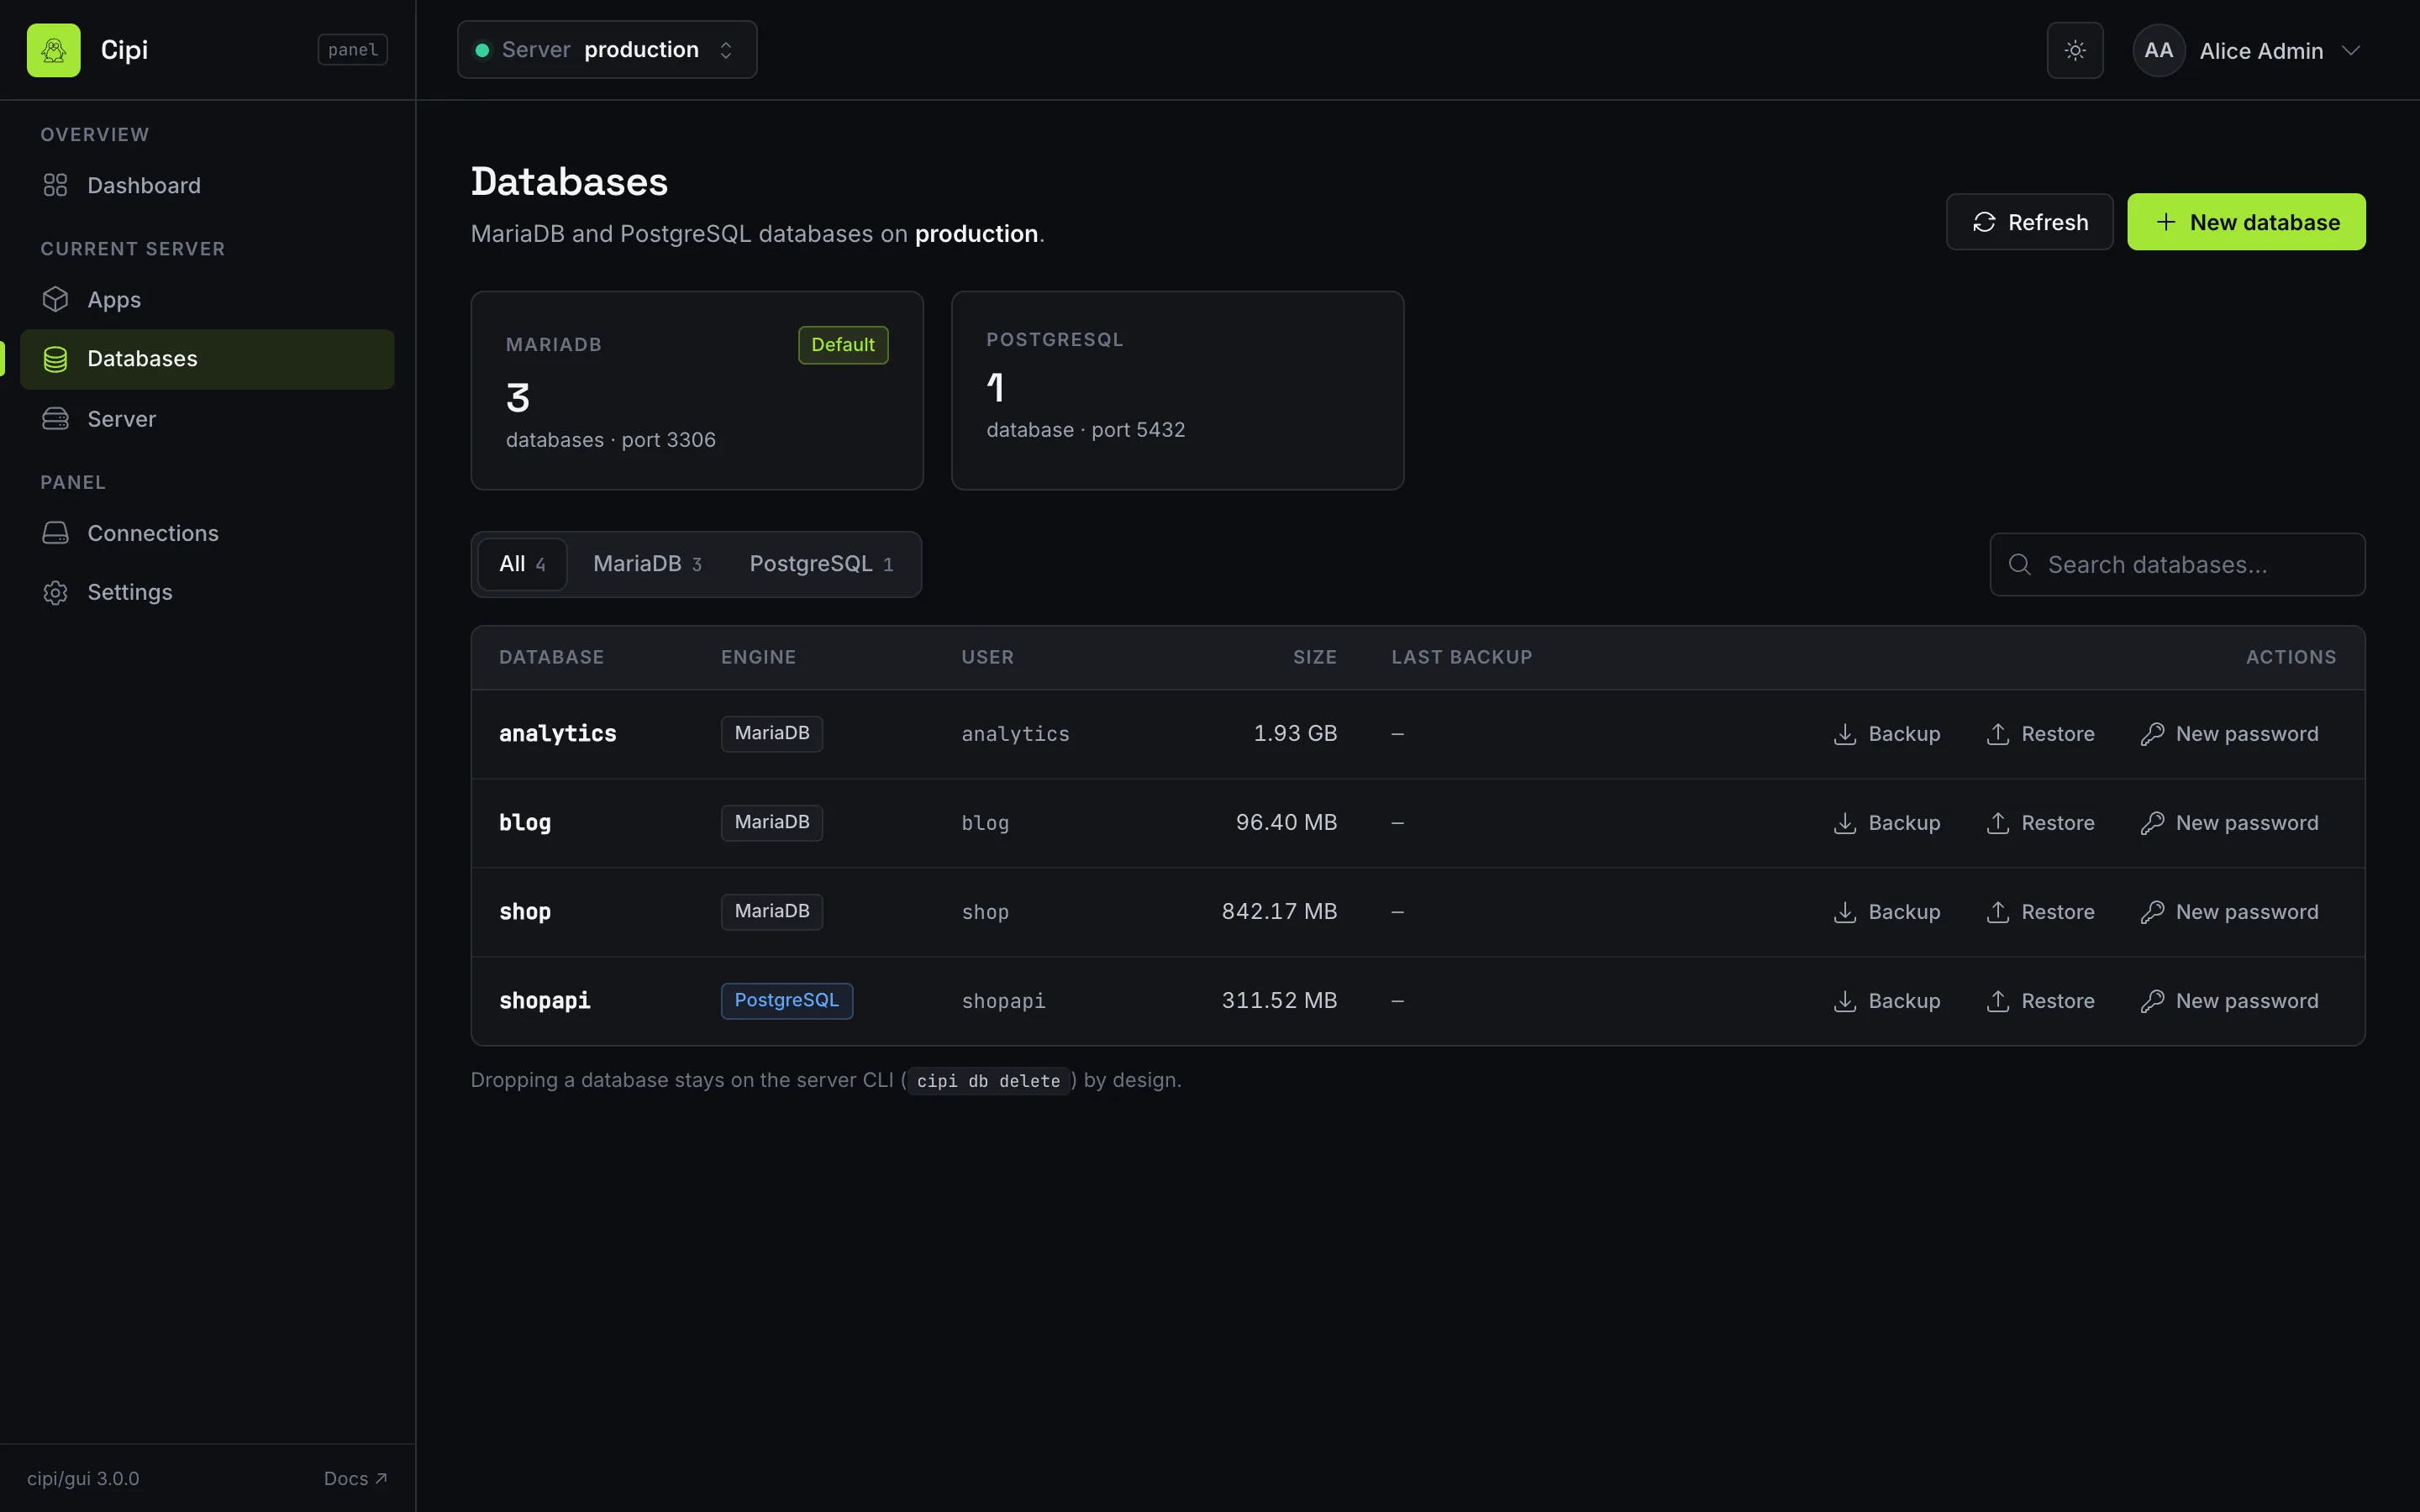This screenshot has height=1512, width=2420.
Task: Click the AA avatar circle
Action: (2158, 50)
